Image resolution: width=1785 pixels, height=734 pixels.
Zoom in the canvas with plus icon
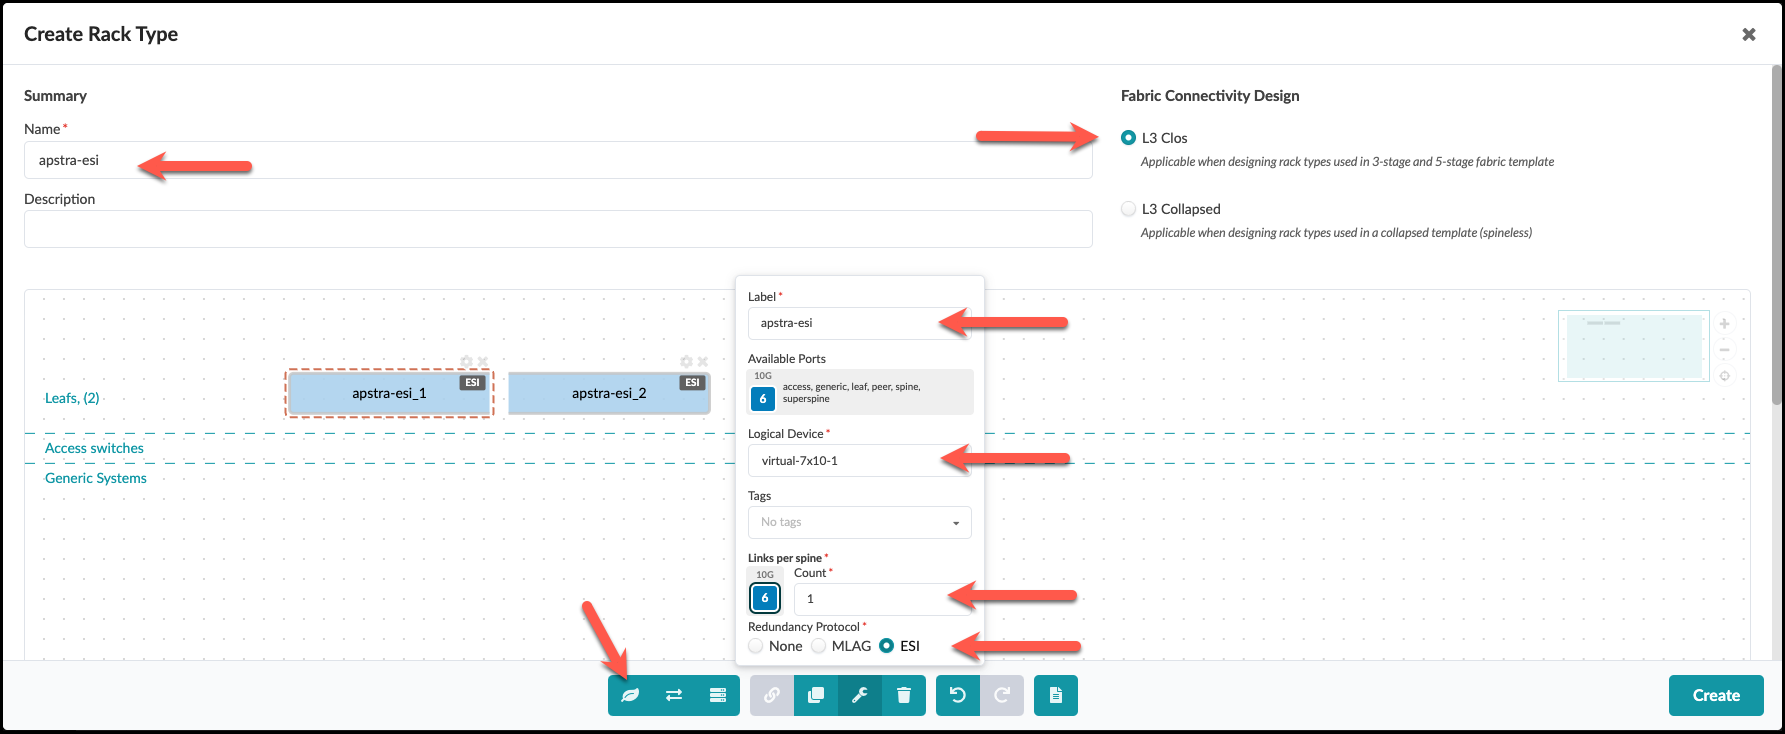tap(1725, 324)
